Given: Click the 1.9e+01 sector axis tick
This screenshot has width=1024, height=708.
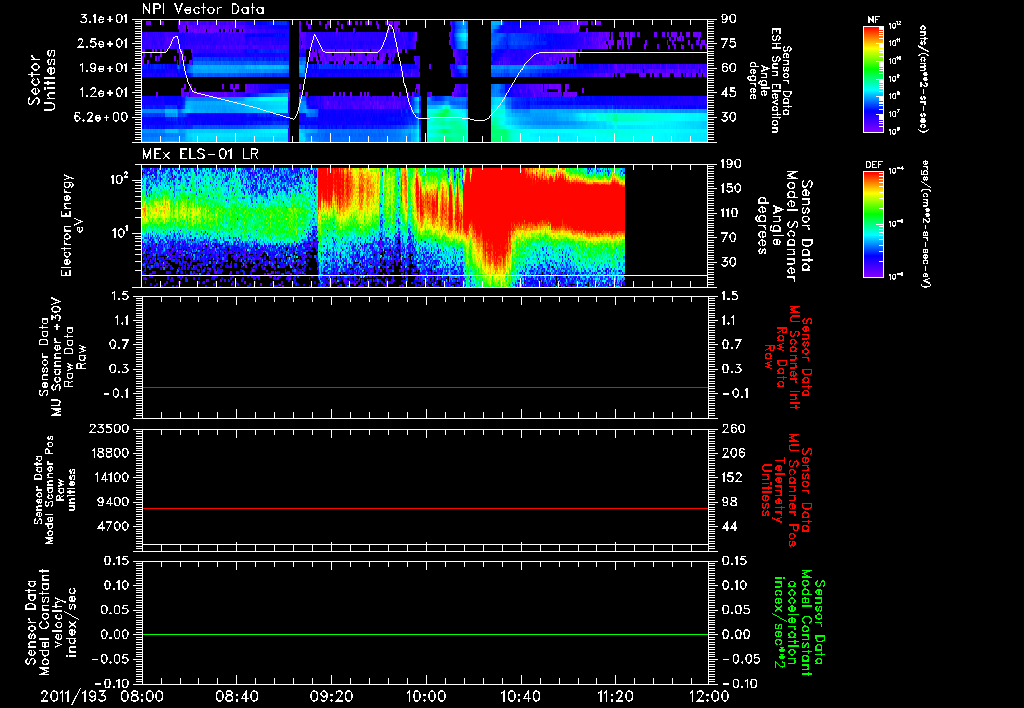Looking at the screenshot, I should (x=104, y=68).
